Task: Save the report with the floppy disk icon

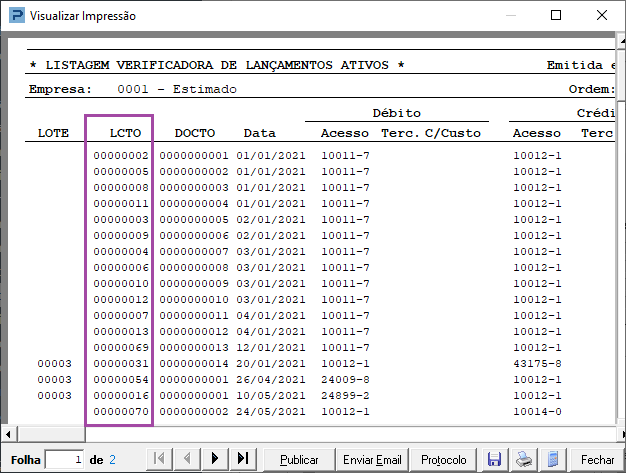Action: 493,459
